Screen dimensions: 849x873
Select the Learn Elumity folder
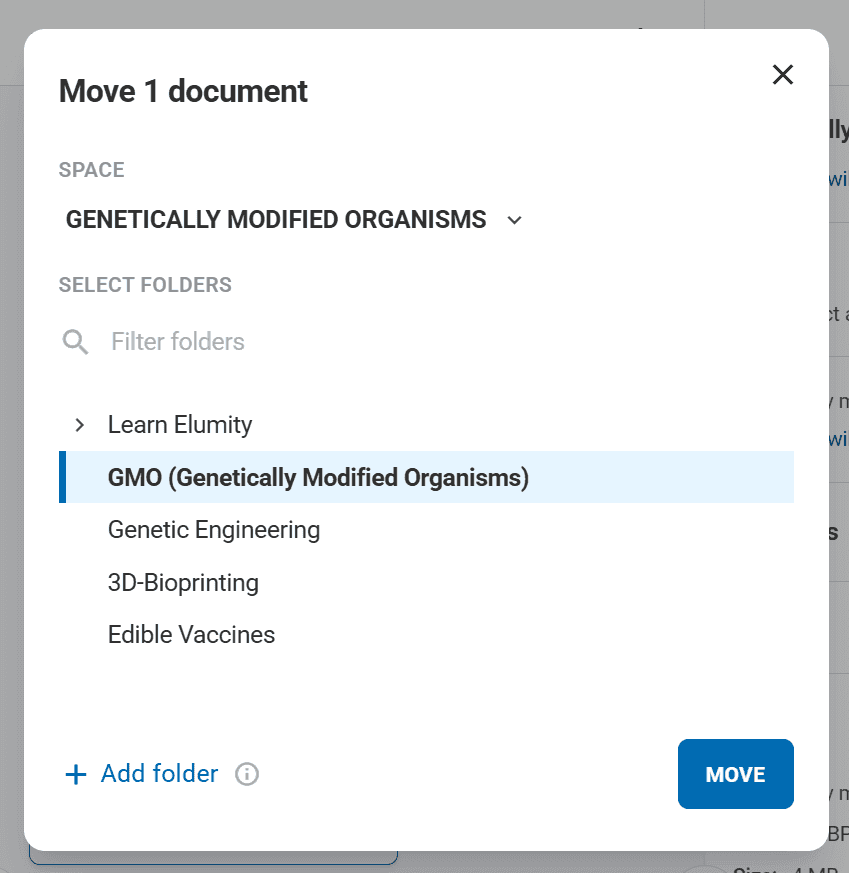pos(180,425)
